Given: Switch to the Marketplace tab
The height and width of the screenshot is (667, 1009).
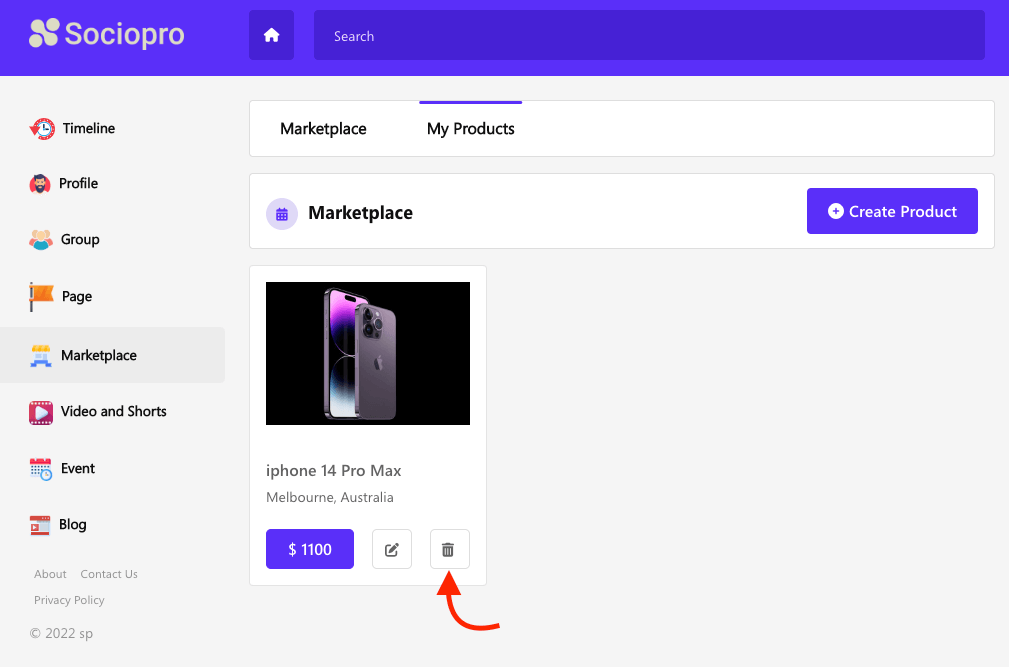Looking at the screenshot, I should [x=323, y=128].
